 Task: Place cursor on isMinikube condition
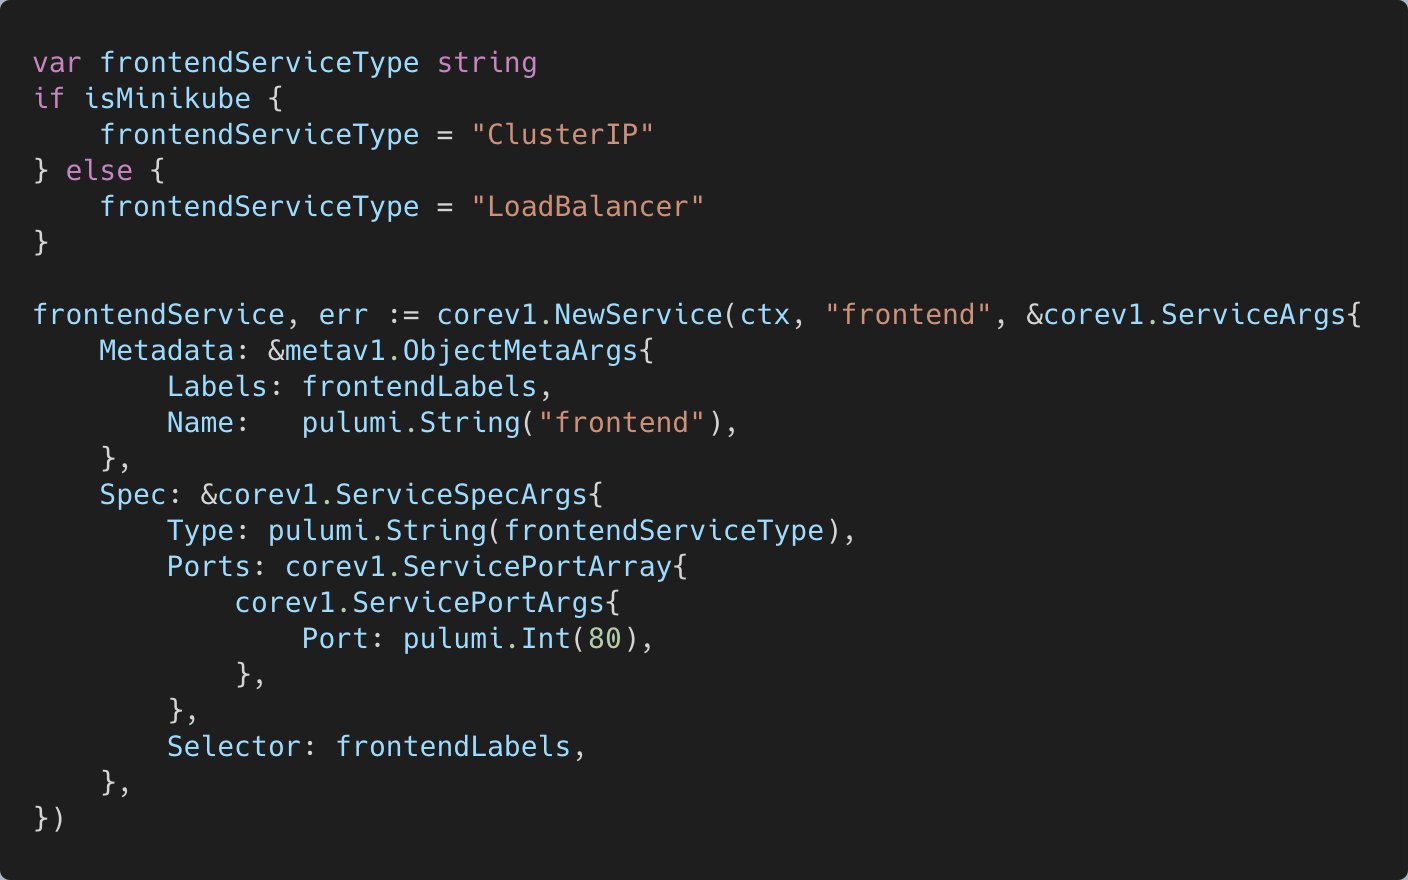[x=167, y=98]
